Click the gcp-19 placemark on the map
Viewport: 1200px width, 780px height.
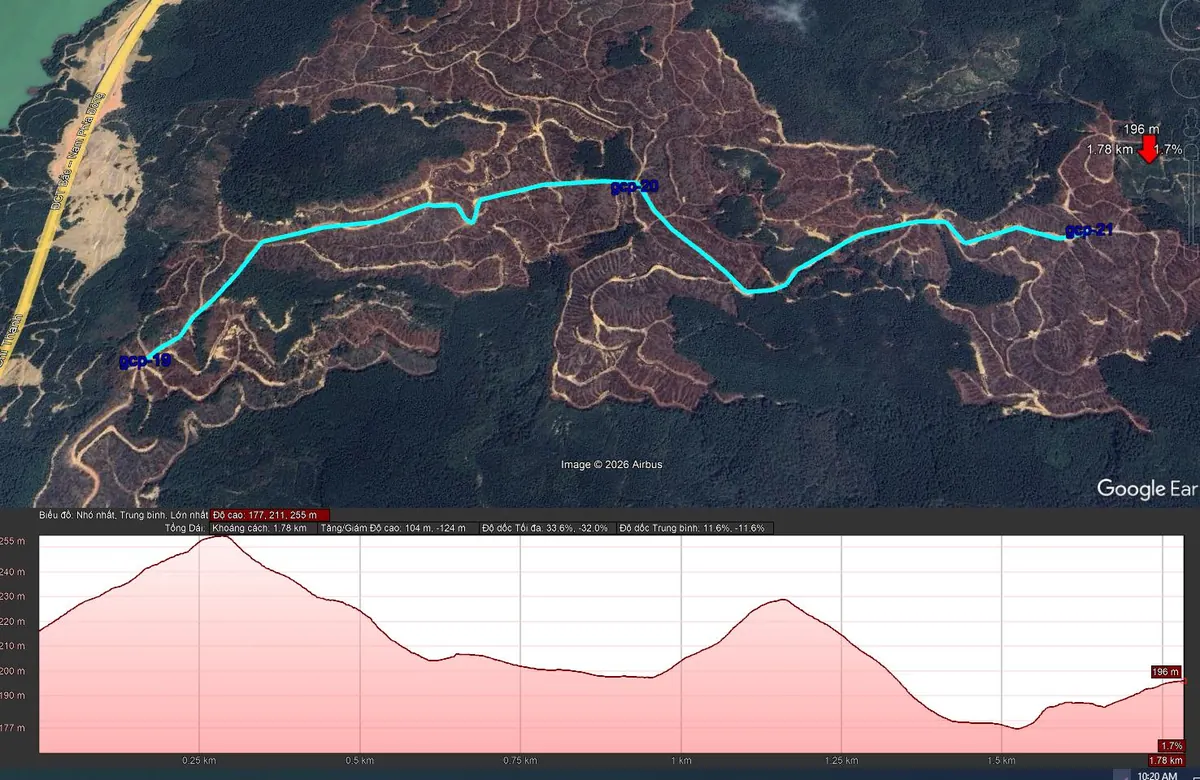(145, 360)
